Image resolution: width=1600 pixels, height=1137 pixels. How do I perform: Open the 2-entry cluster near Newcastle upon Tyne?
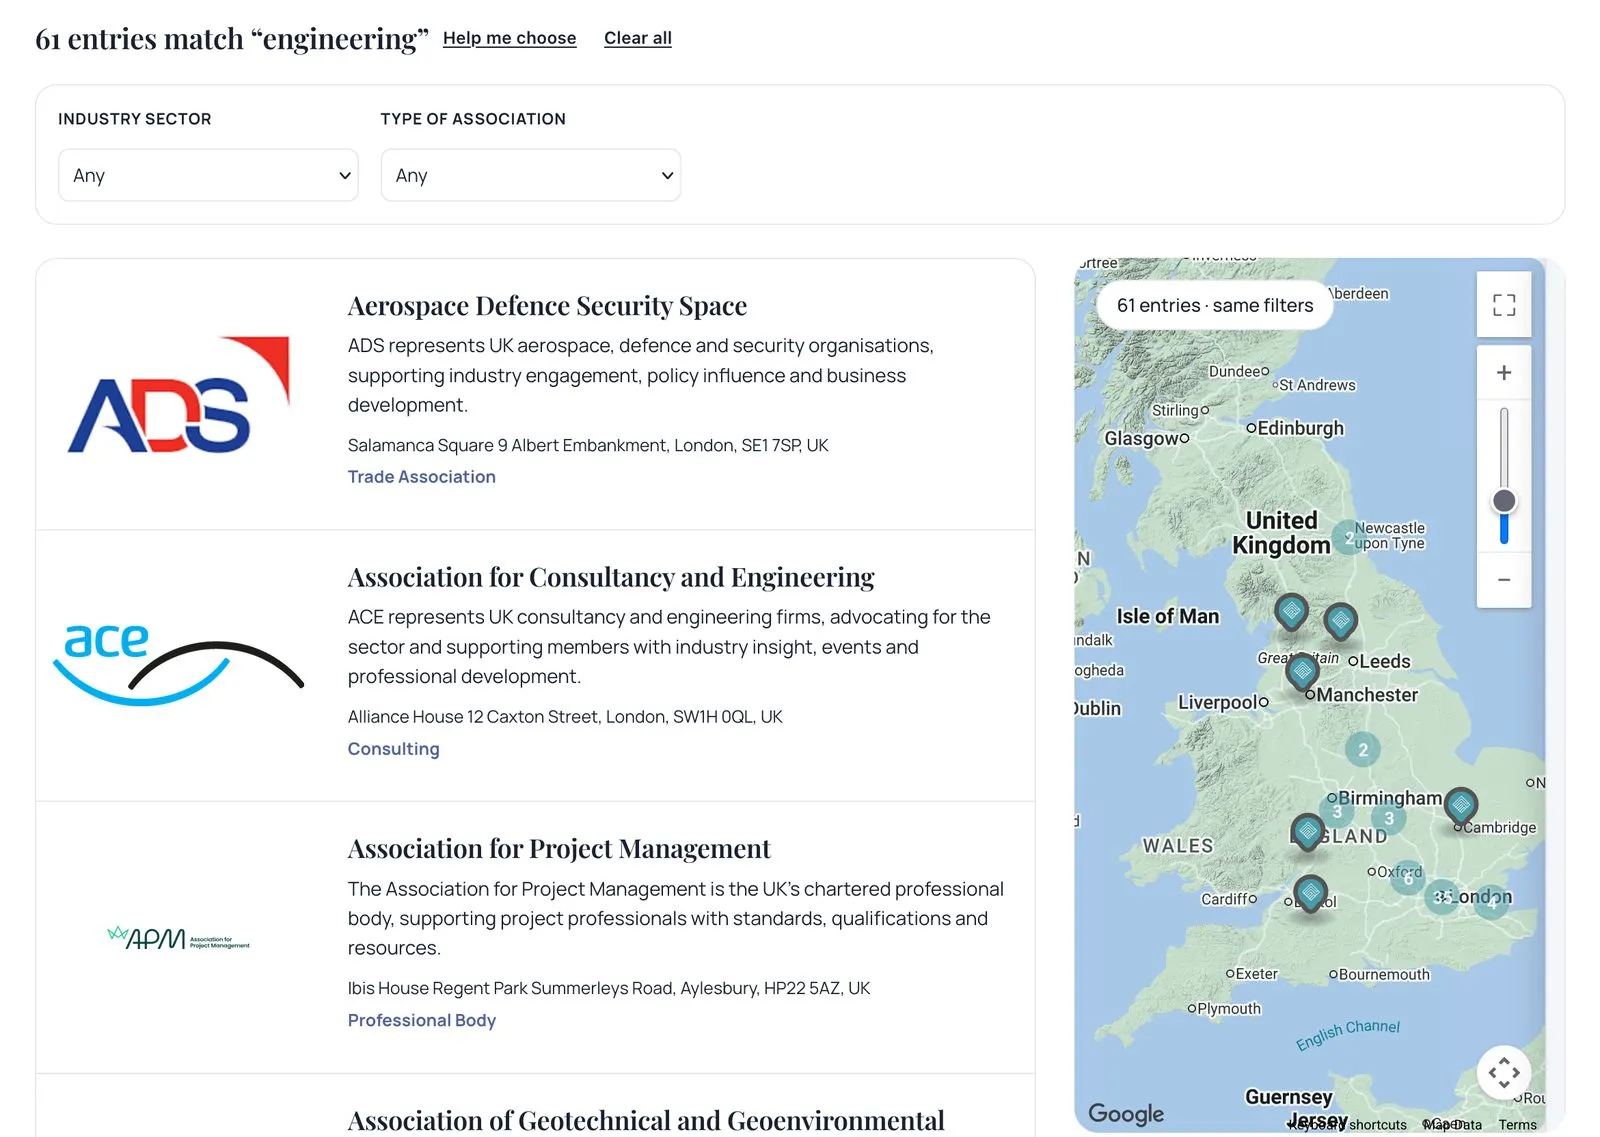point(1349,538)
